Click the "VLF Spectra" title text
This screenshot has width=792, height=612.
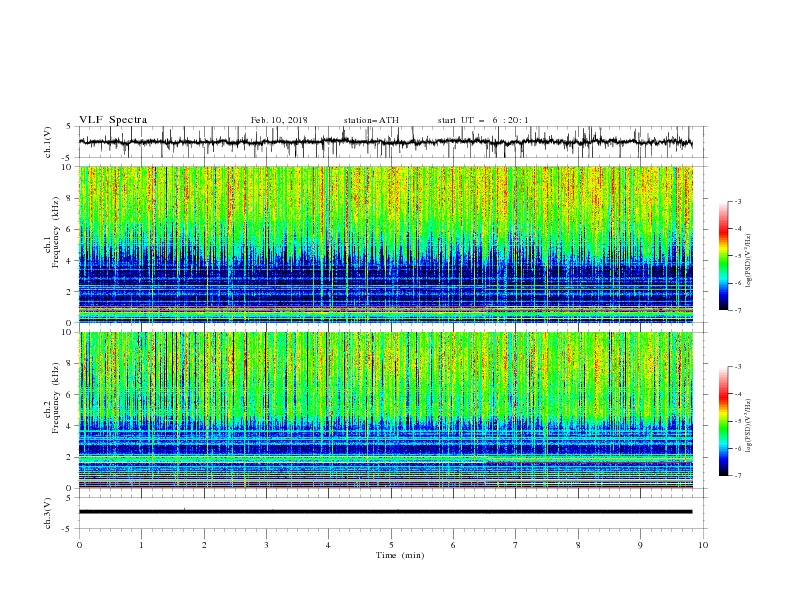click(113, 120)
